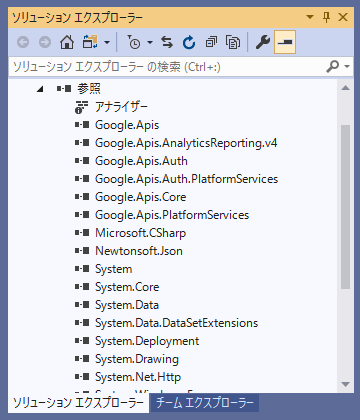Select the Google.Apis.Auth reference
This screenshot has width=360, height=420.
click(x=141, y=161)
